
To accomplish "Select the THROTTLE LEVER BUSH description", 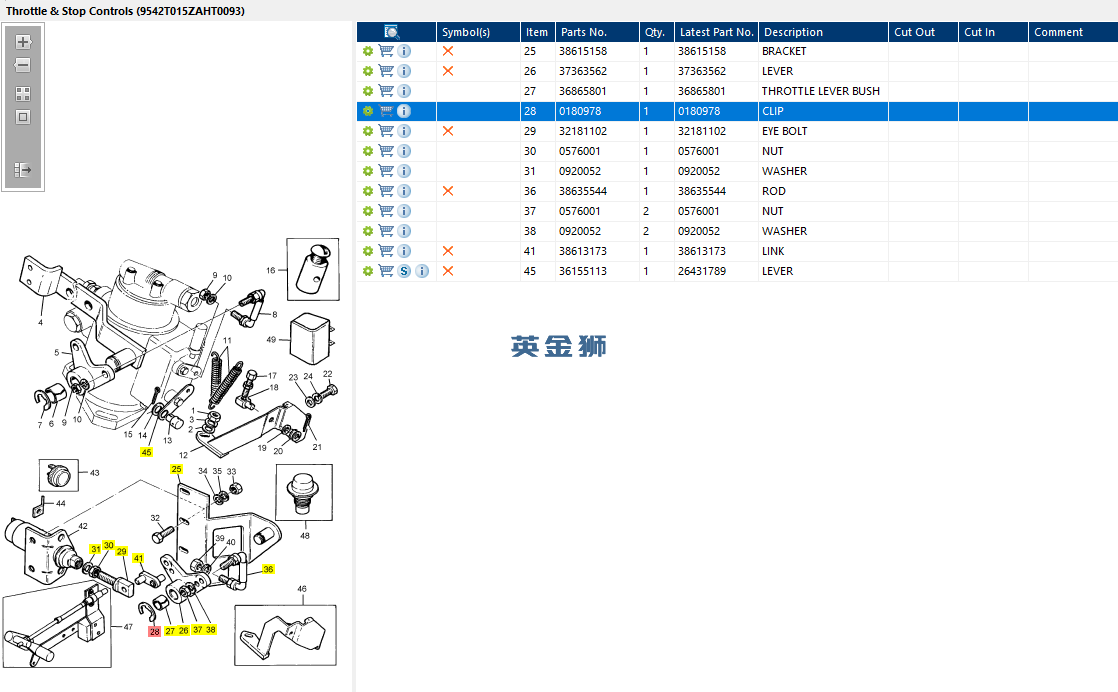I will 821,91.
